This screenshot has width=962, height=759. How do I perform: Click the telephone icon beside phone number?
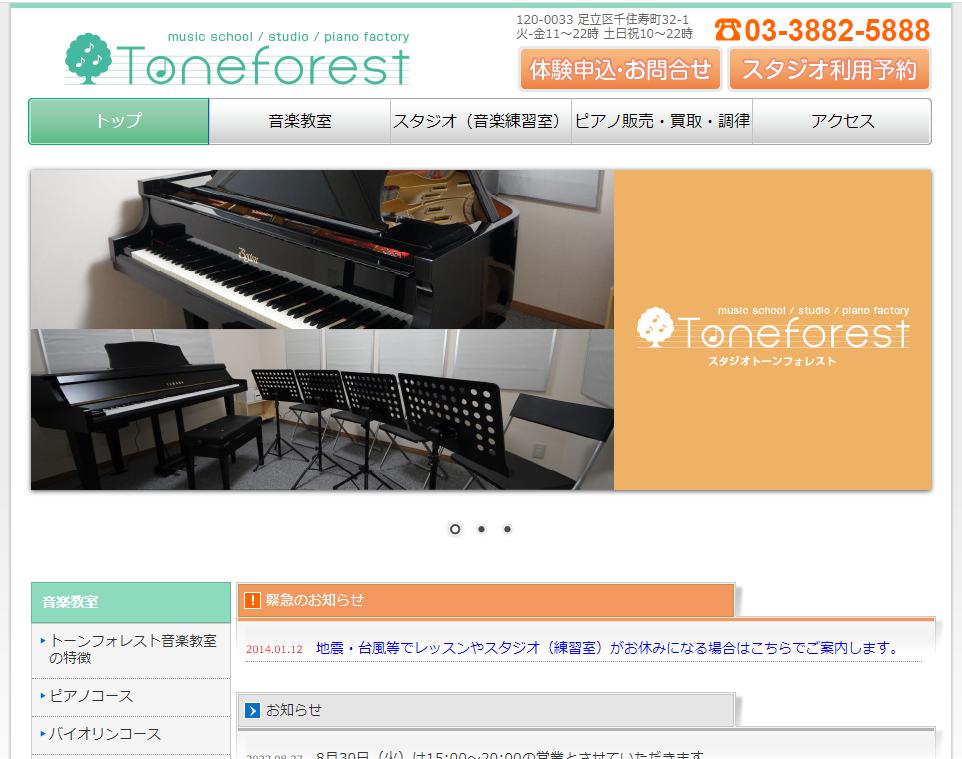coord(727,30)
